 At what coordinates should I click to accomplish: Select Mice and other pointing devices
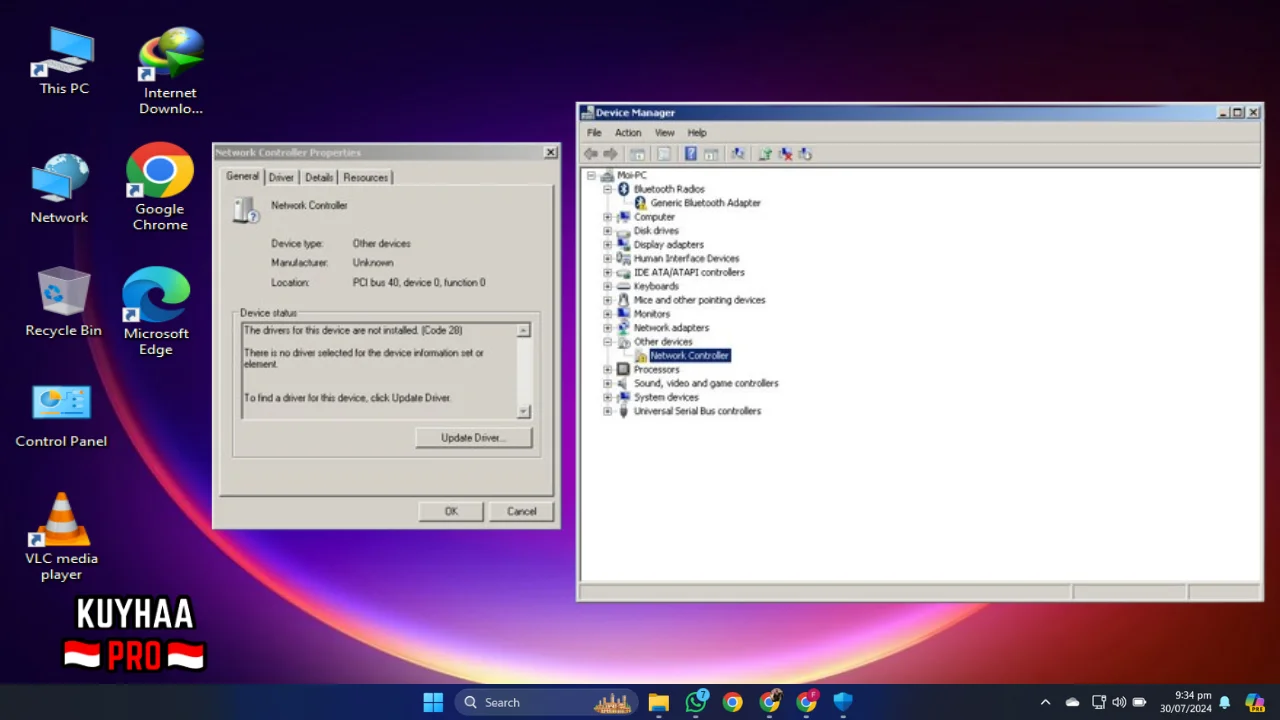[x=699, y=300]
